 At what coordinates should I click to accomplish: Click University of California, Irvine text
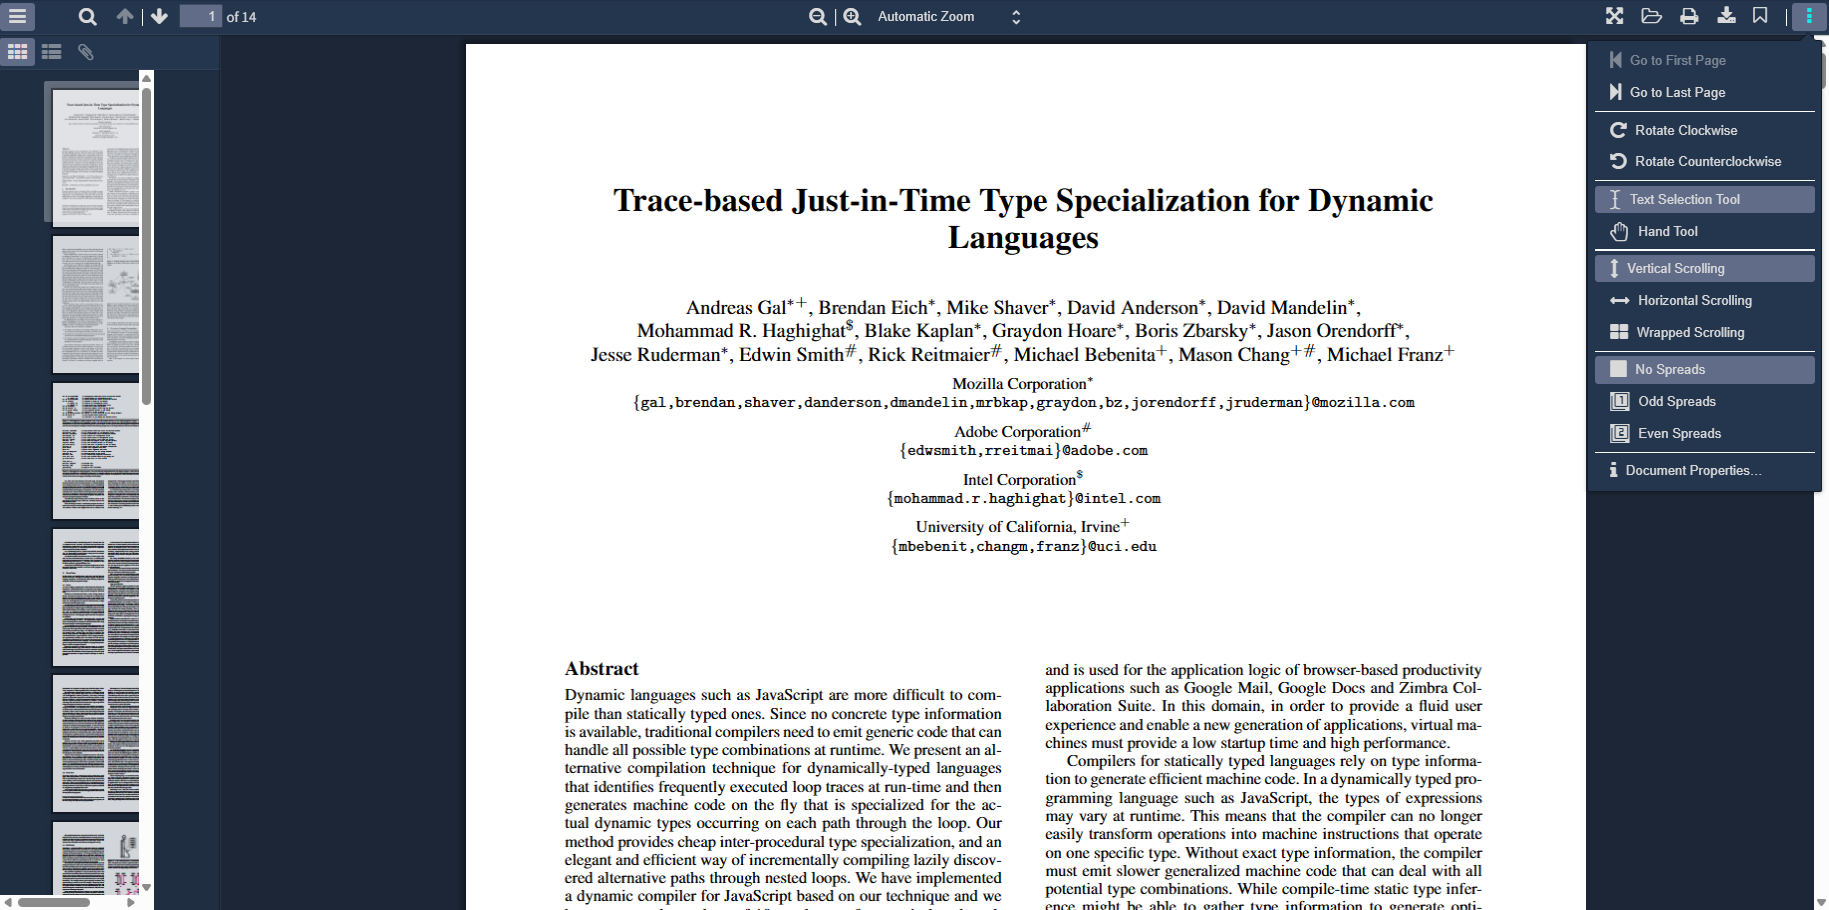click(1022, 526)
